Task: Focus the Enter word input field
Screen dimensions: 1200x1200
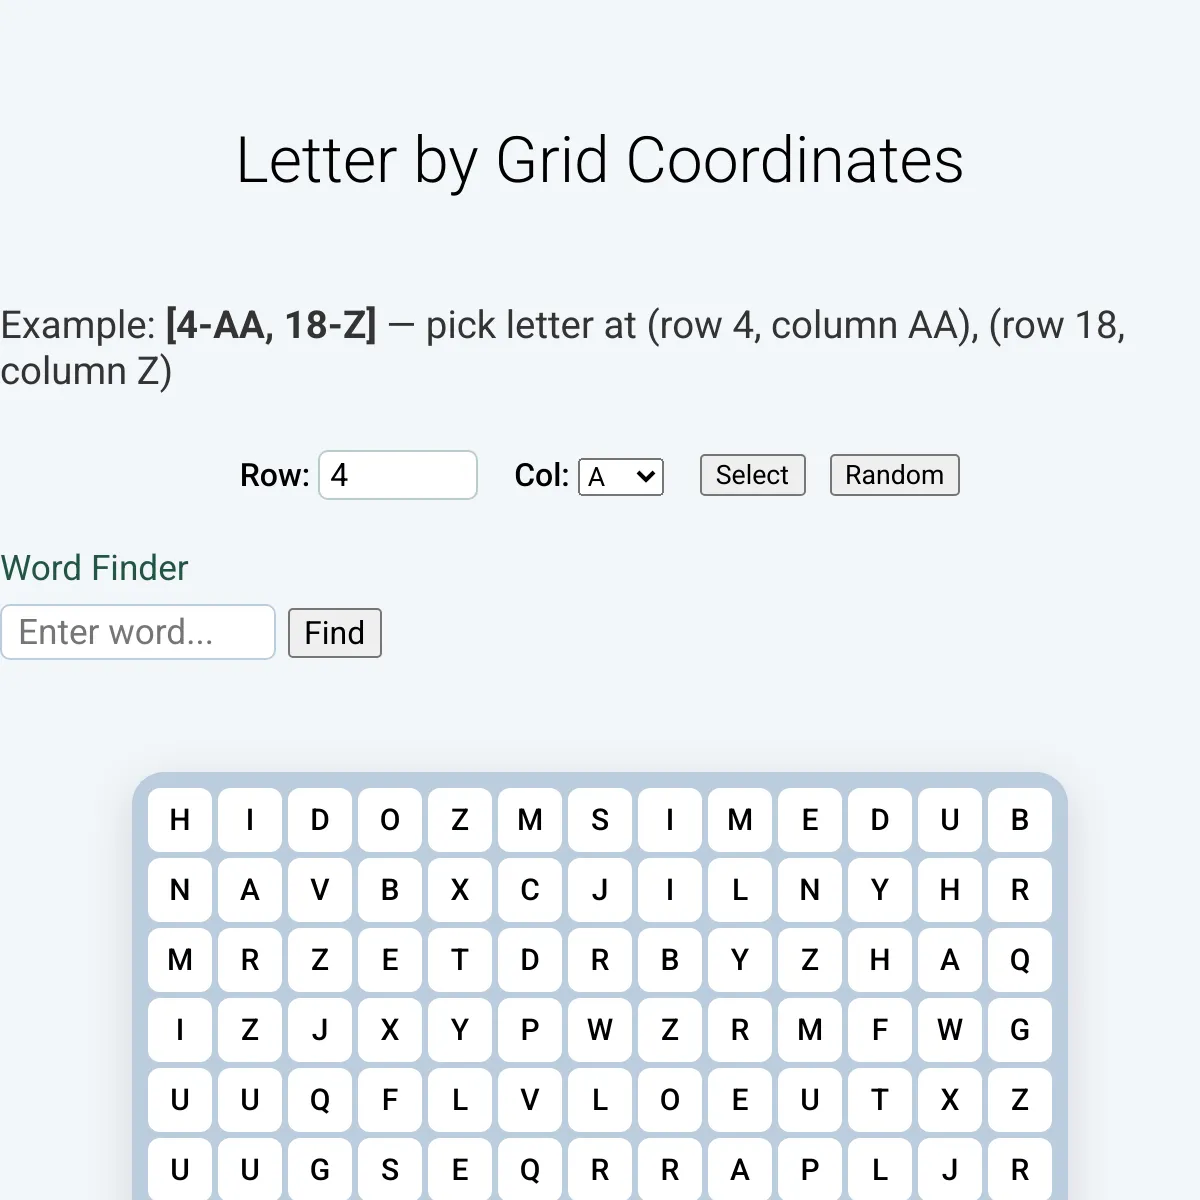Action: click(138, 632)
